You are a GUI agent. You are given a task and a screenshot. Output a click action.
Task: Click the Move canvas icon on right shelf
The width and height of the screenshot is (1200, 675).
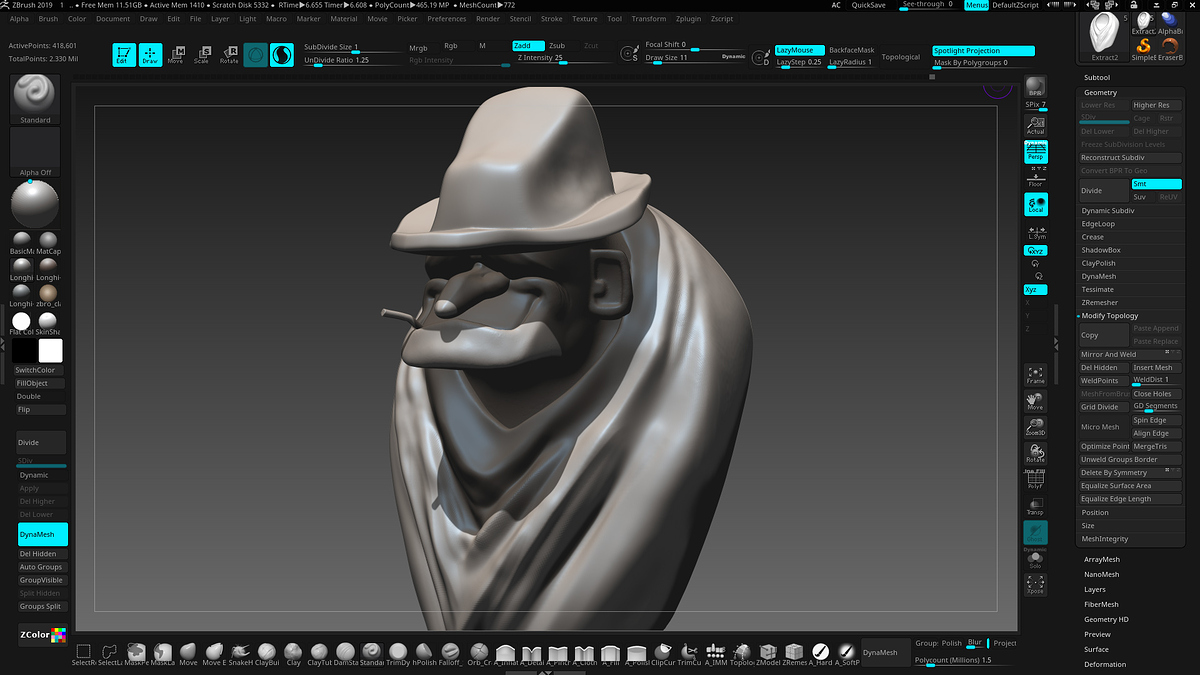click(1035, 401)
